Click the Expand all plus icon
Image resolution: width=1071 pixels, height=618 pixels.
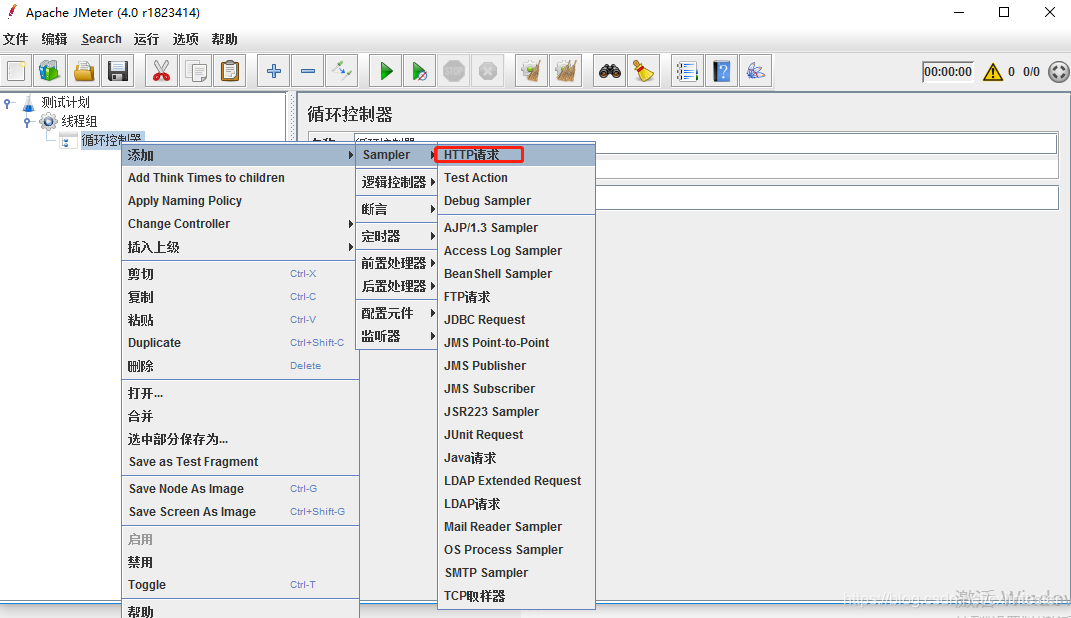point(274,71)
